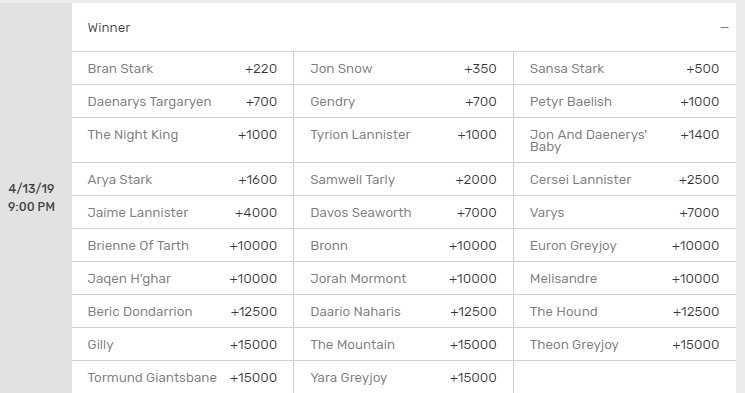Select Jaime Lannister +4000 option
The height and width of the screenshot is (393, 745).
coord(182,212)
